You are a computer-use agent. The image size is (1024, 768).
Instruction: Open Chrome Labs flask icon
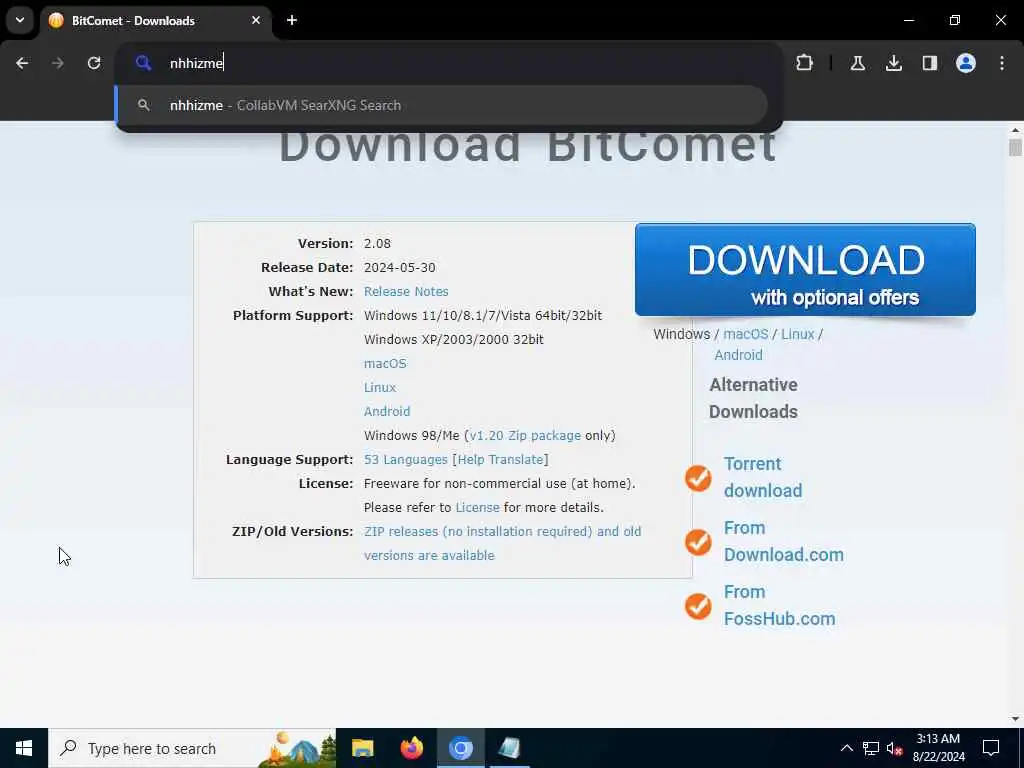point(857,63)
